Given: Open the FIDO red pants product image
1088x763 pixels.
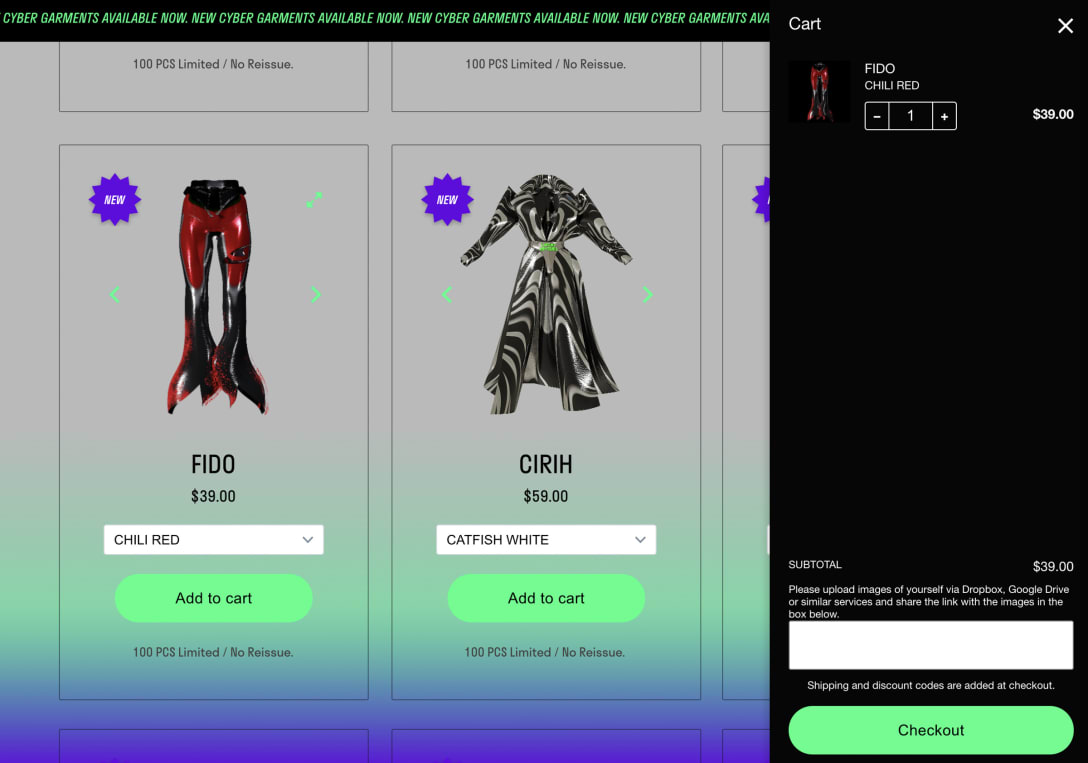Looking at the screenshot, I should point(216,297).
